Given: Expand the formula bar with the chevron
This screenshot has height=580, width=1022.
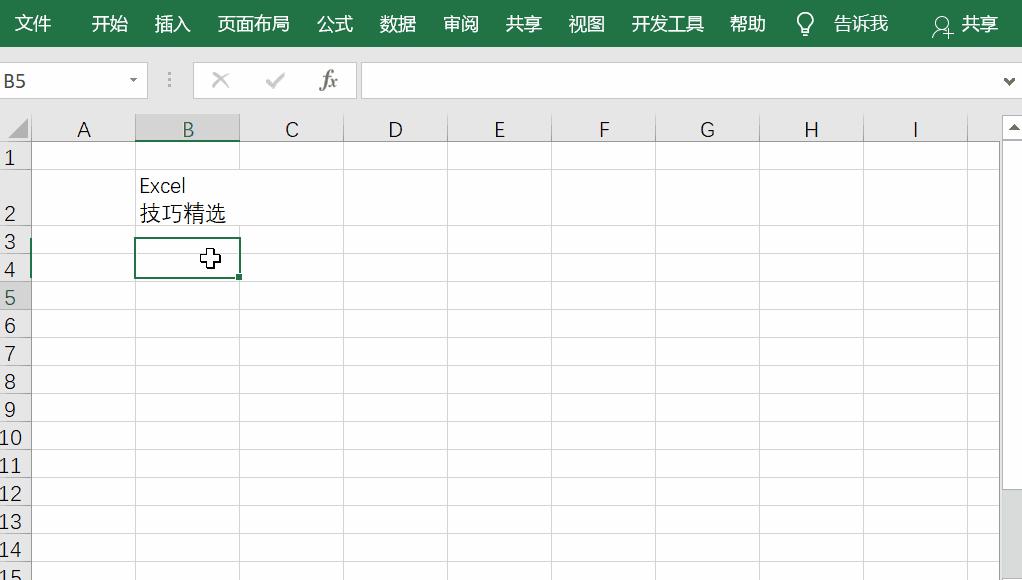Looking at the screenshot, I should tap(1011, 81).
